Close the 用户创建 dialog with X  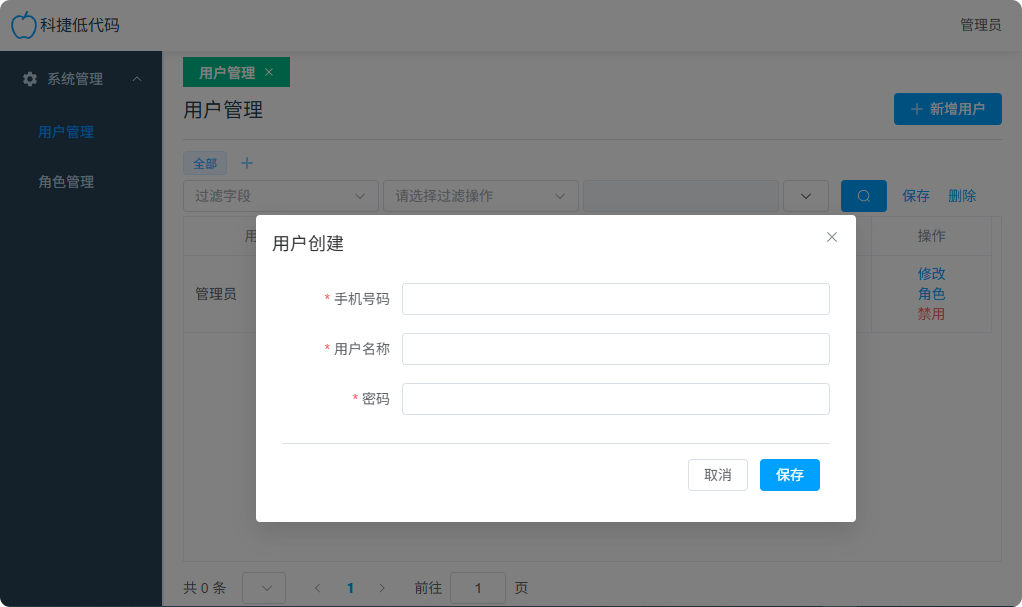pyautogui.click(x=831, y=237)
